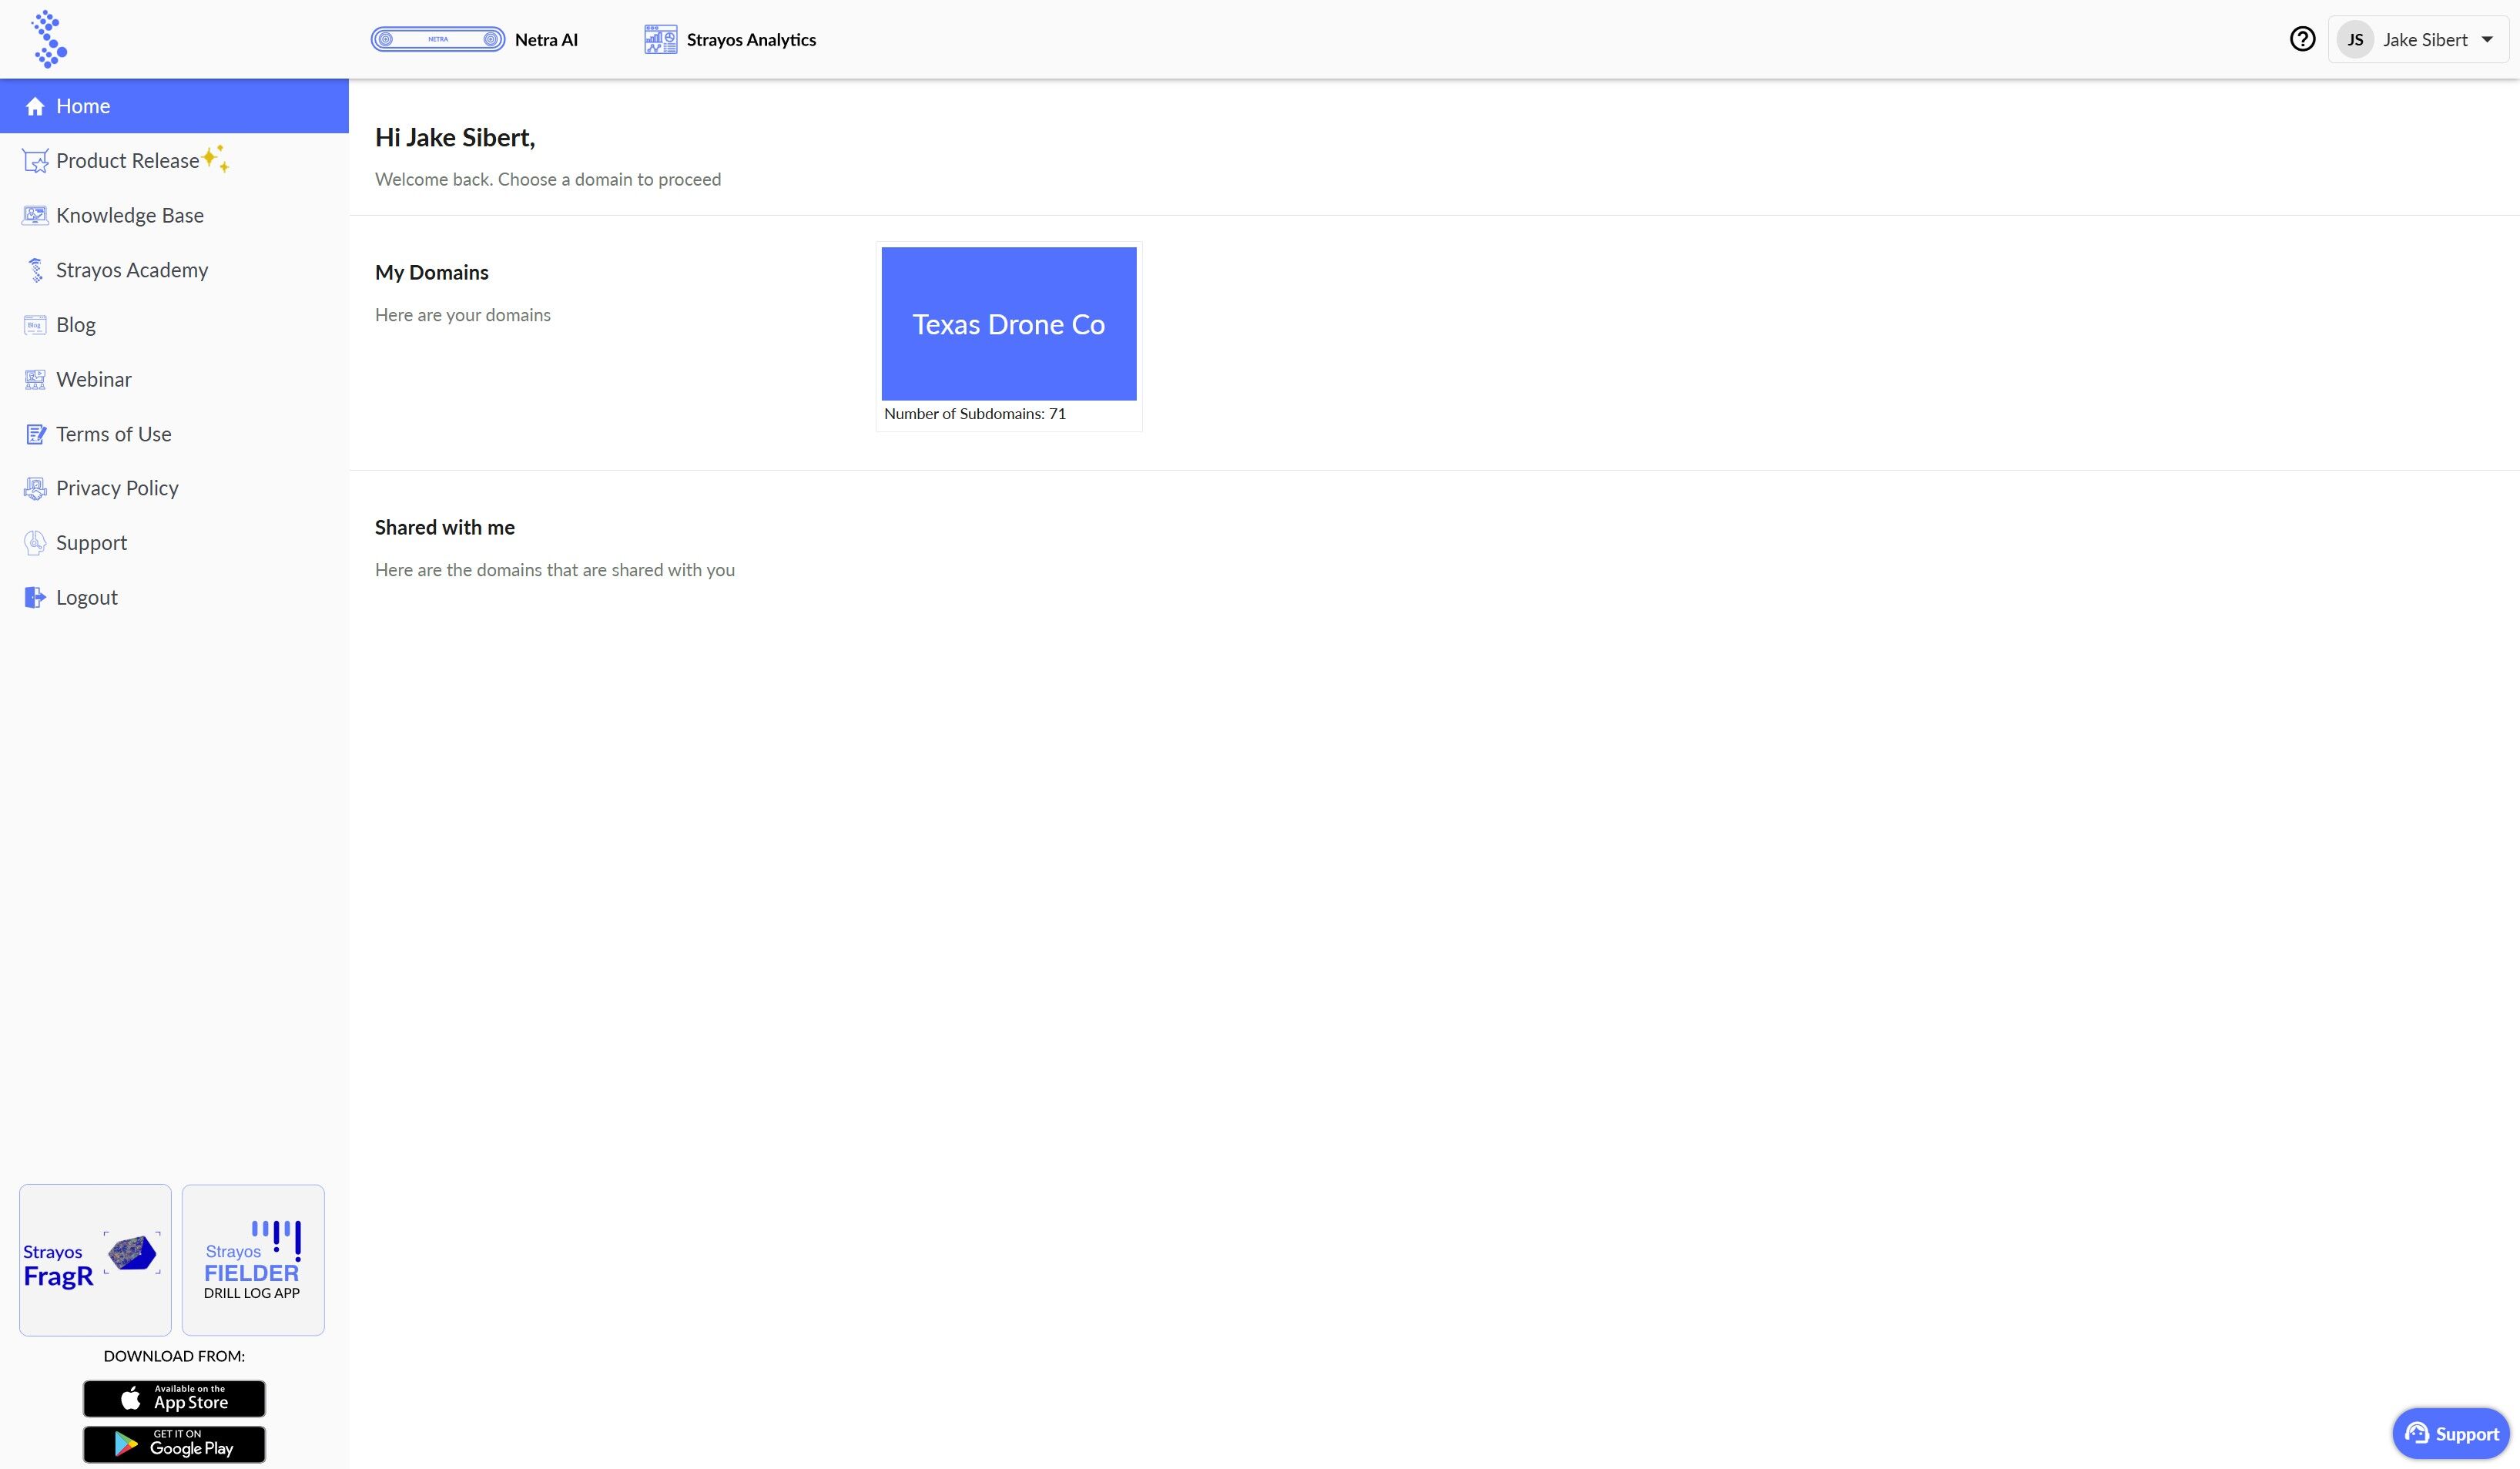Click the 'DOWNLOAD FROM:' label
The image size is (2520, 1469).
click(174, 1357)
